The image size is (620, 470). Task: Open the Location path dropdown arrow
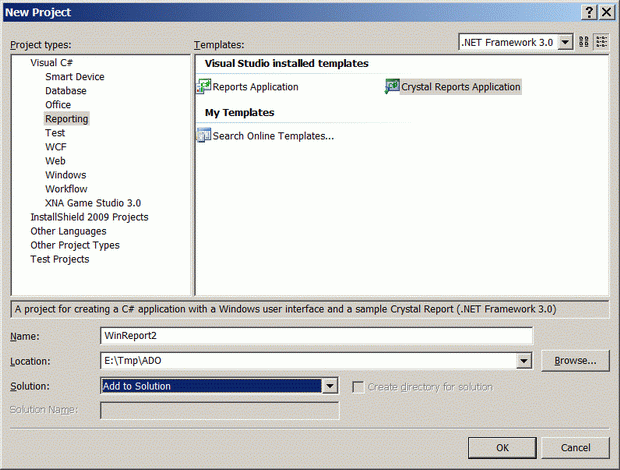pyautogui.click(x=524, y=361)
